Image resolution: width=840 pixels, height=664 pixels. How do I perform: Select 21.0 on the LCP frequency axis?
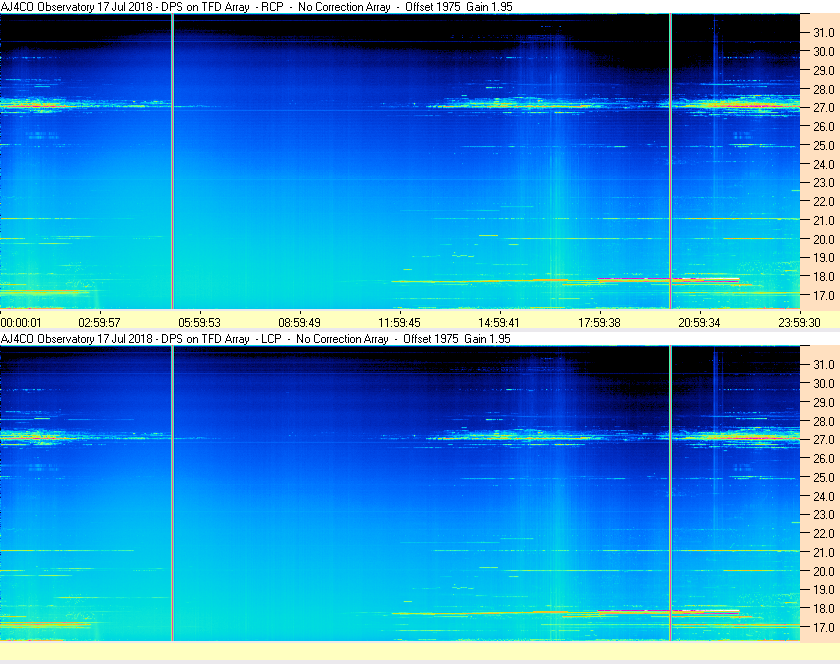tap(824, 552)
